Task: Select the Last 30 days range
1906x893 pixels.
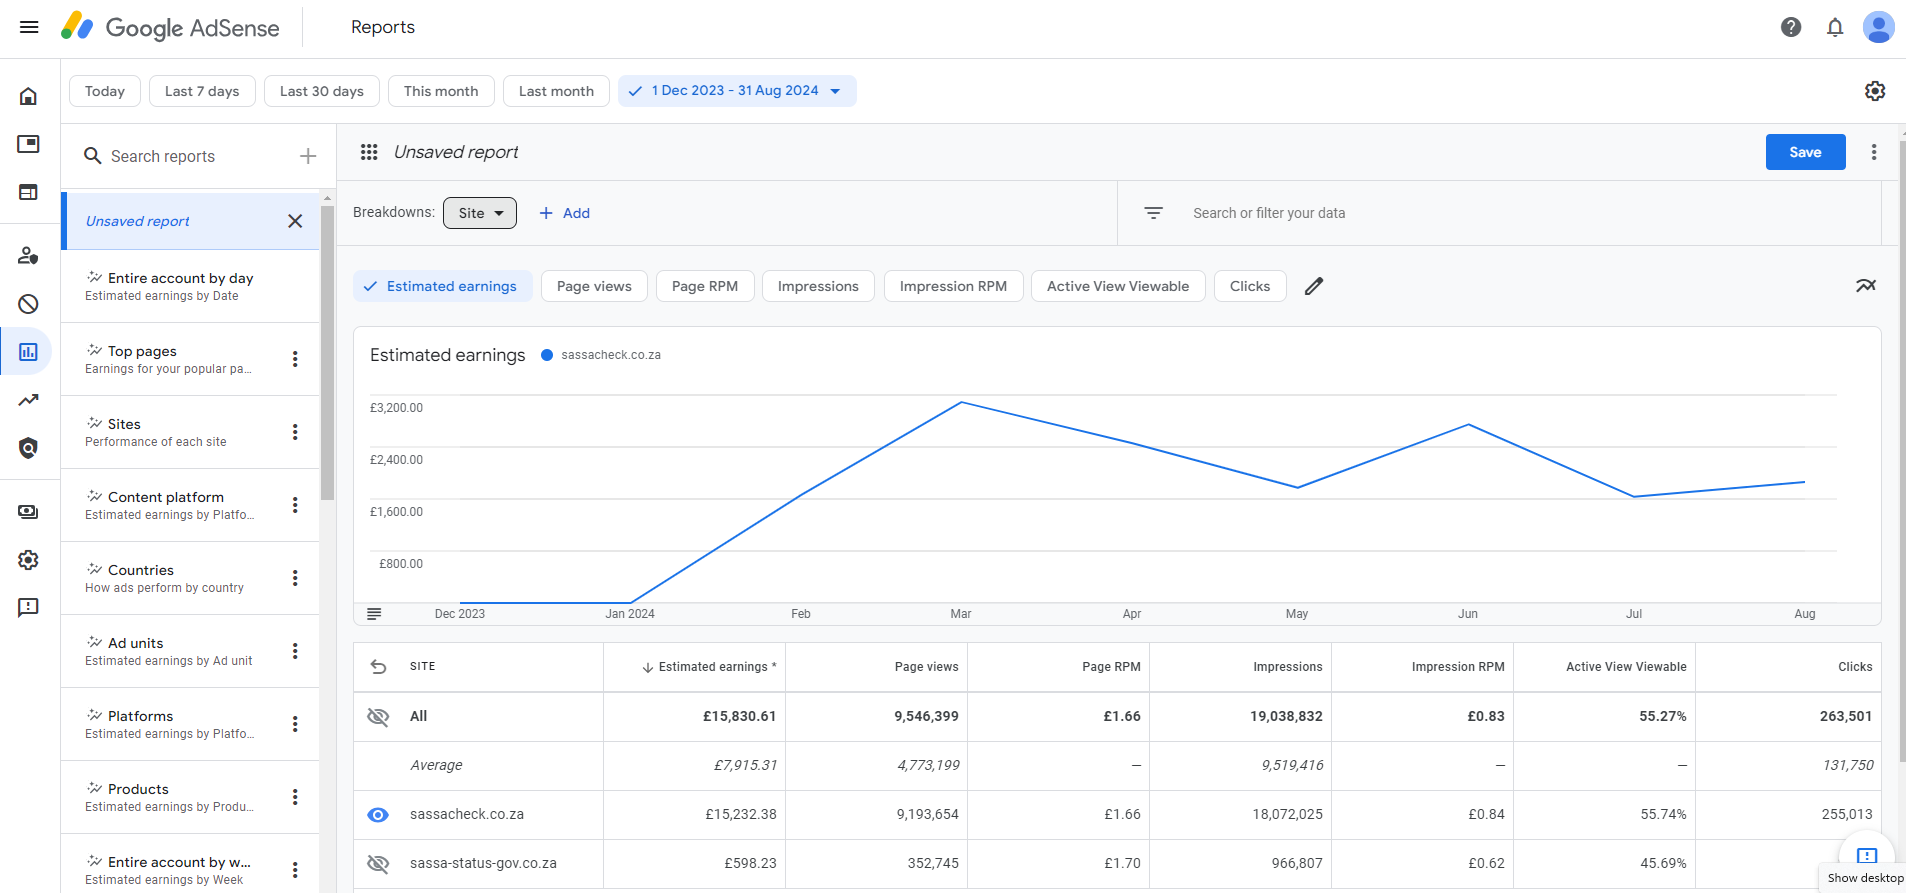Action: pyautogui.click(x=322, y=91)
